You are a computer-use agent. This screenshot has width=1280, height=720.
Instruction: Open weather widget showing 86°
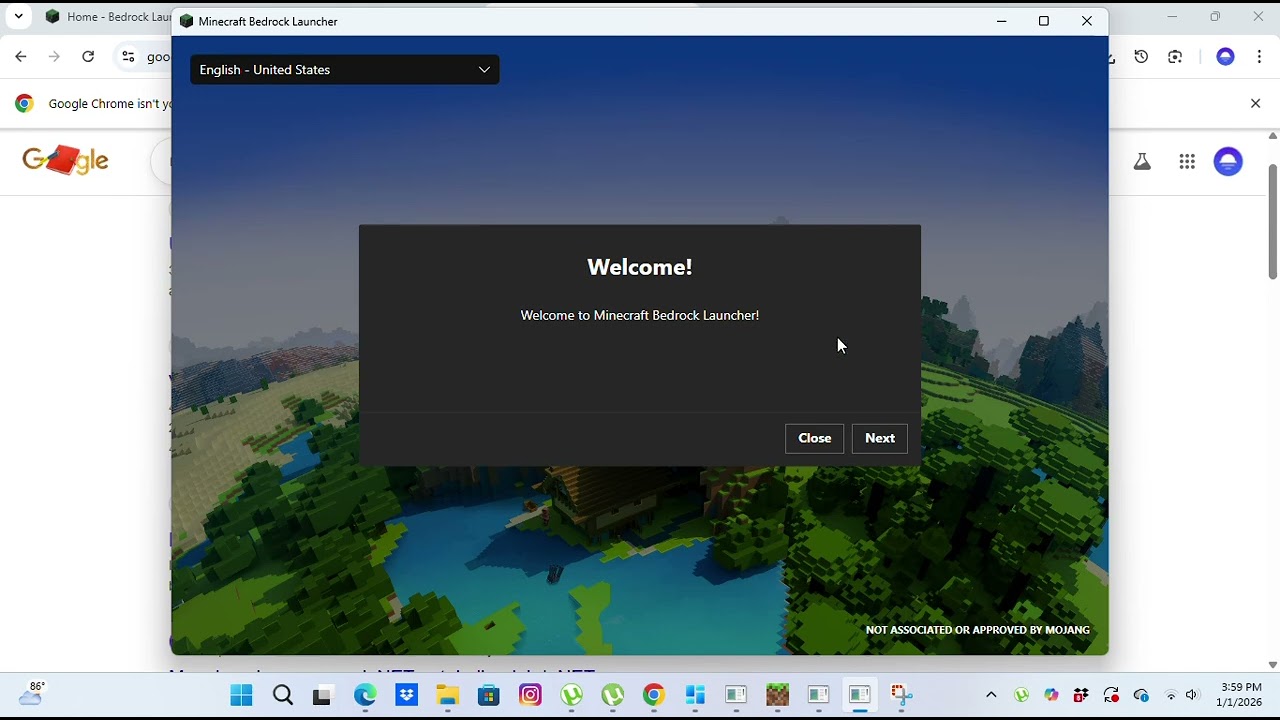point(31,693)
